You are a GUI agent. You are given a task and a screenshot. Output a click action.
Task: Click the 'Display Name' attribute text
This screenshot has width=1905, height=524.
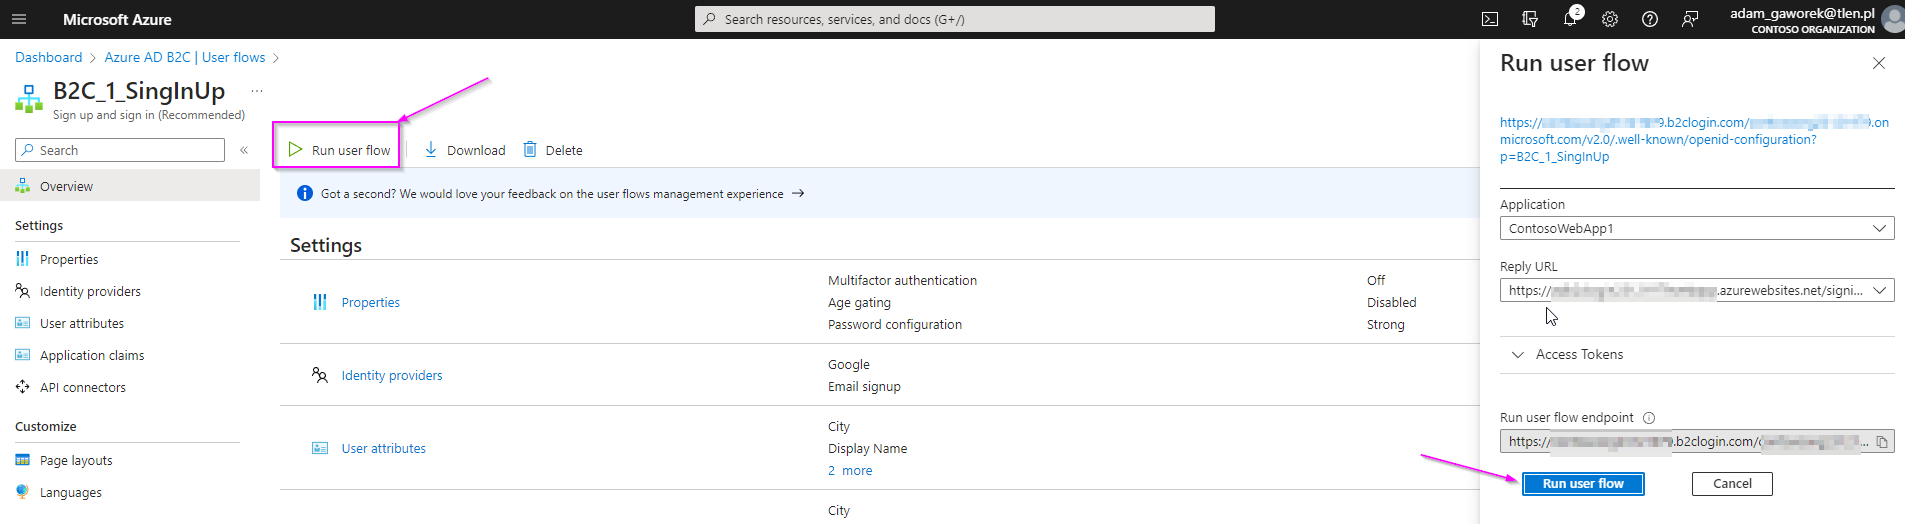click(x=867, y=449)
